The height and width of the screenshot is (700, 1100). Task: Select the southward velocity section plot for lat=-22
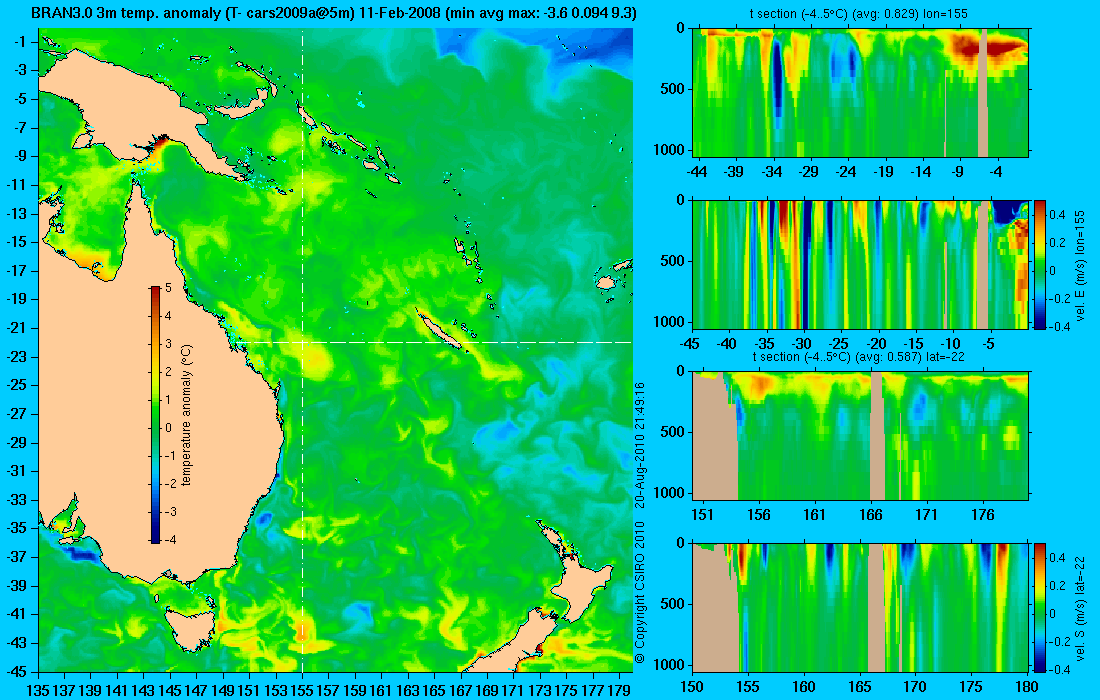point(861,607)
